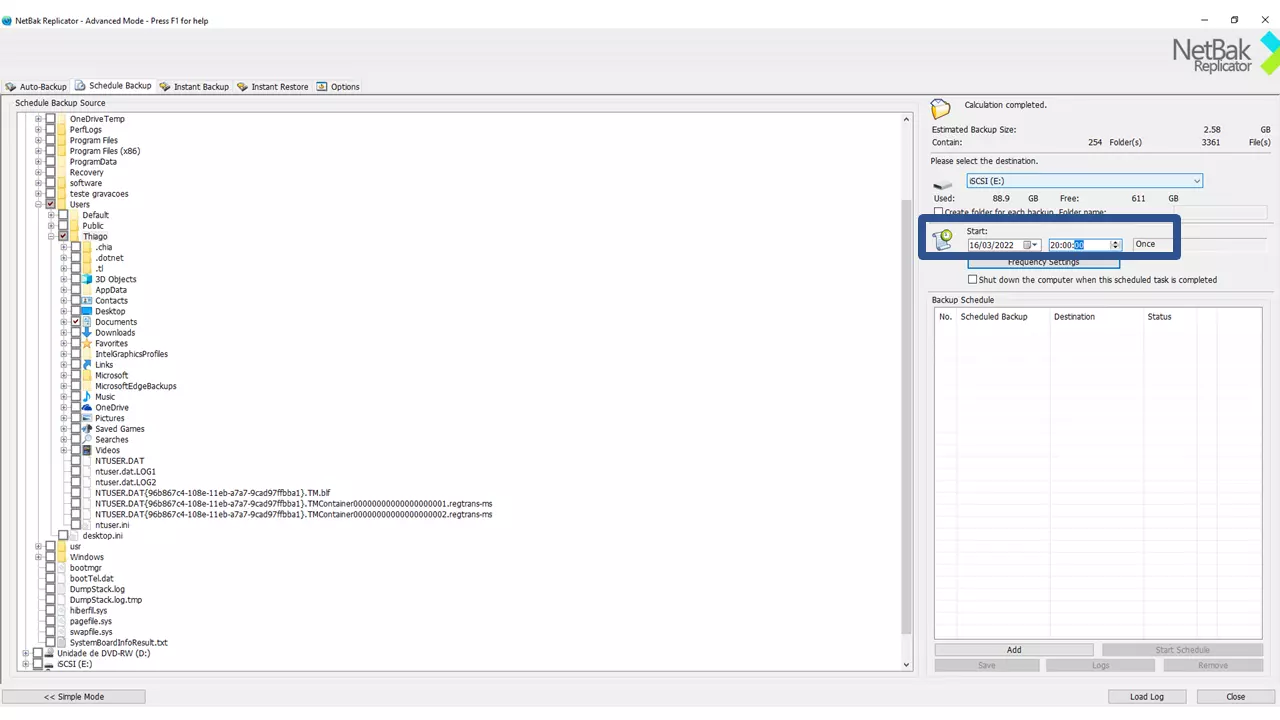Uncheck the Thiago folder checkbox

click(63, 236)
